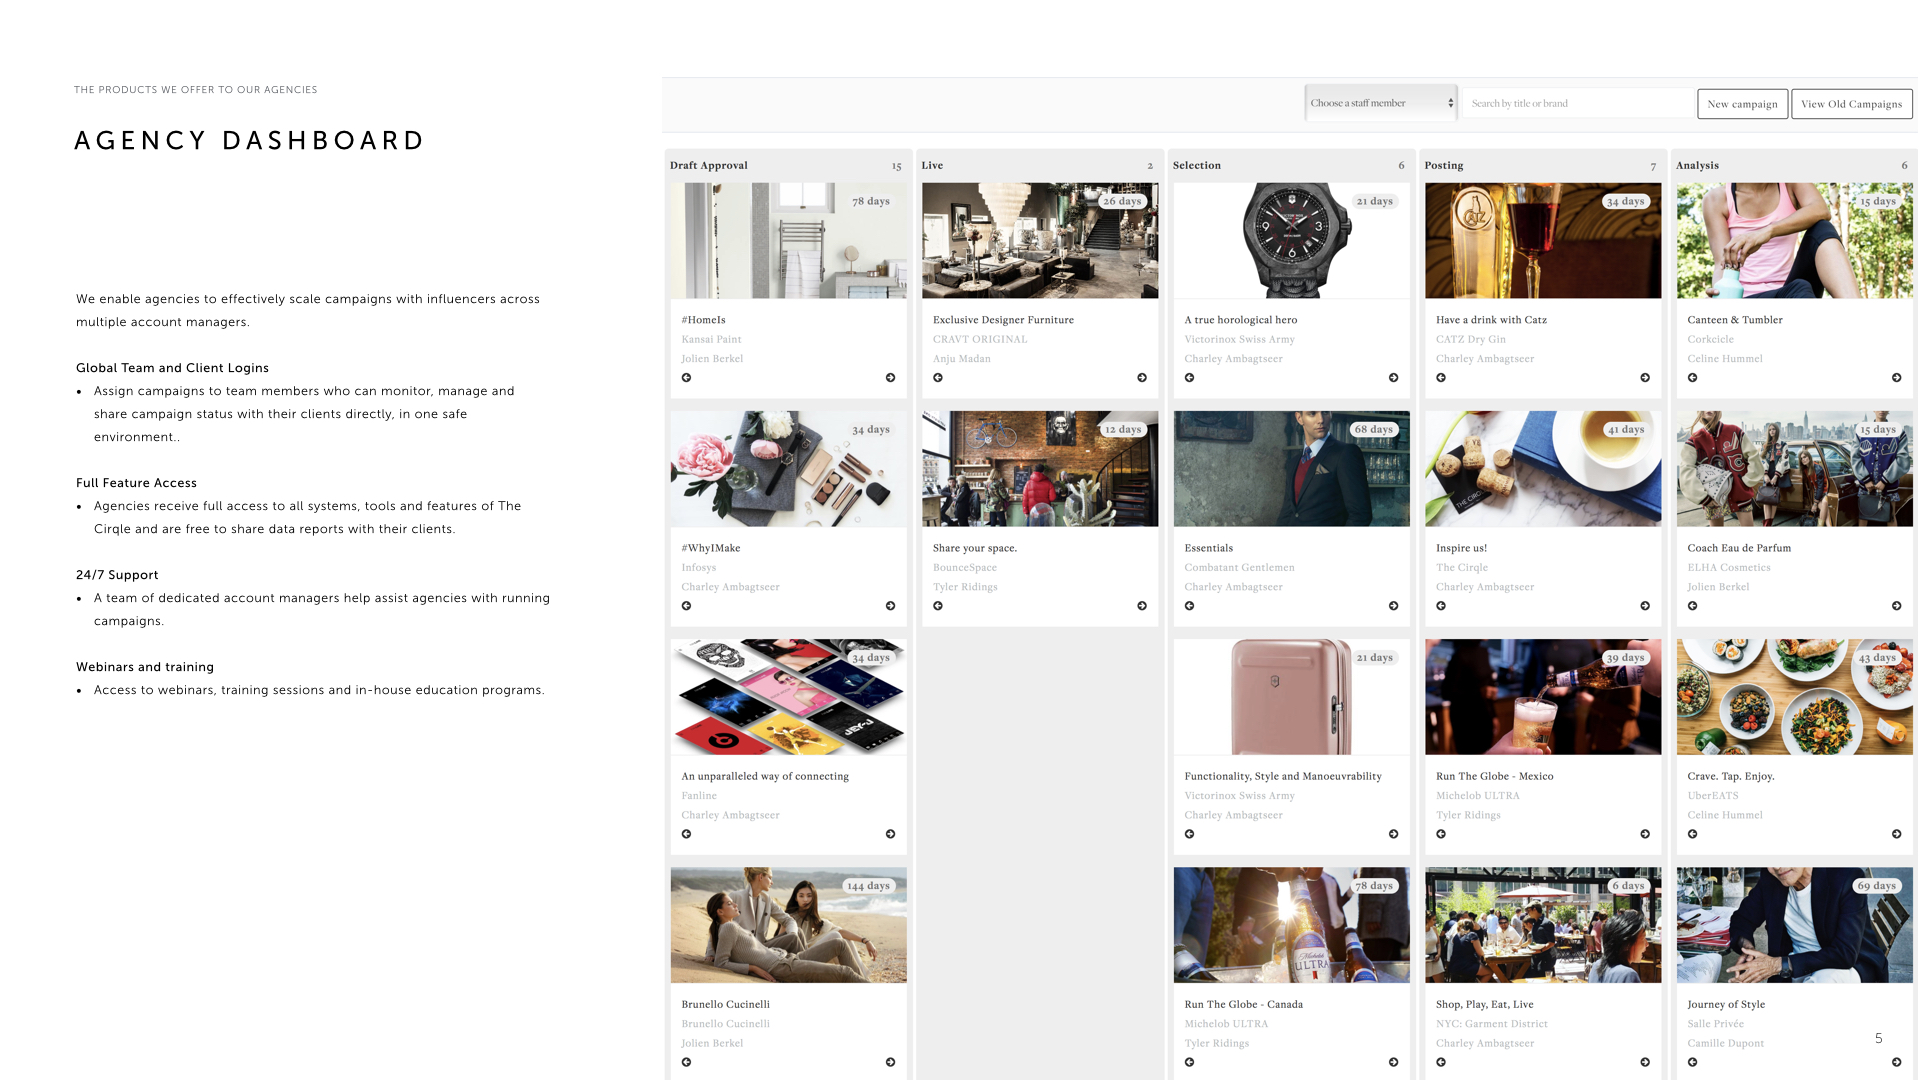Image resolution: width=1920 pixels, height=1080 pixels.
Task: Select the Selection column header
Action: 1196,165
